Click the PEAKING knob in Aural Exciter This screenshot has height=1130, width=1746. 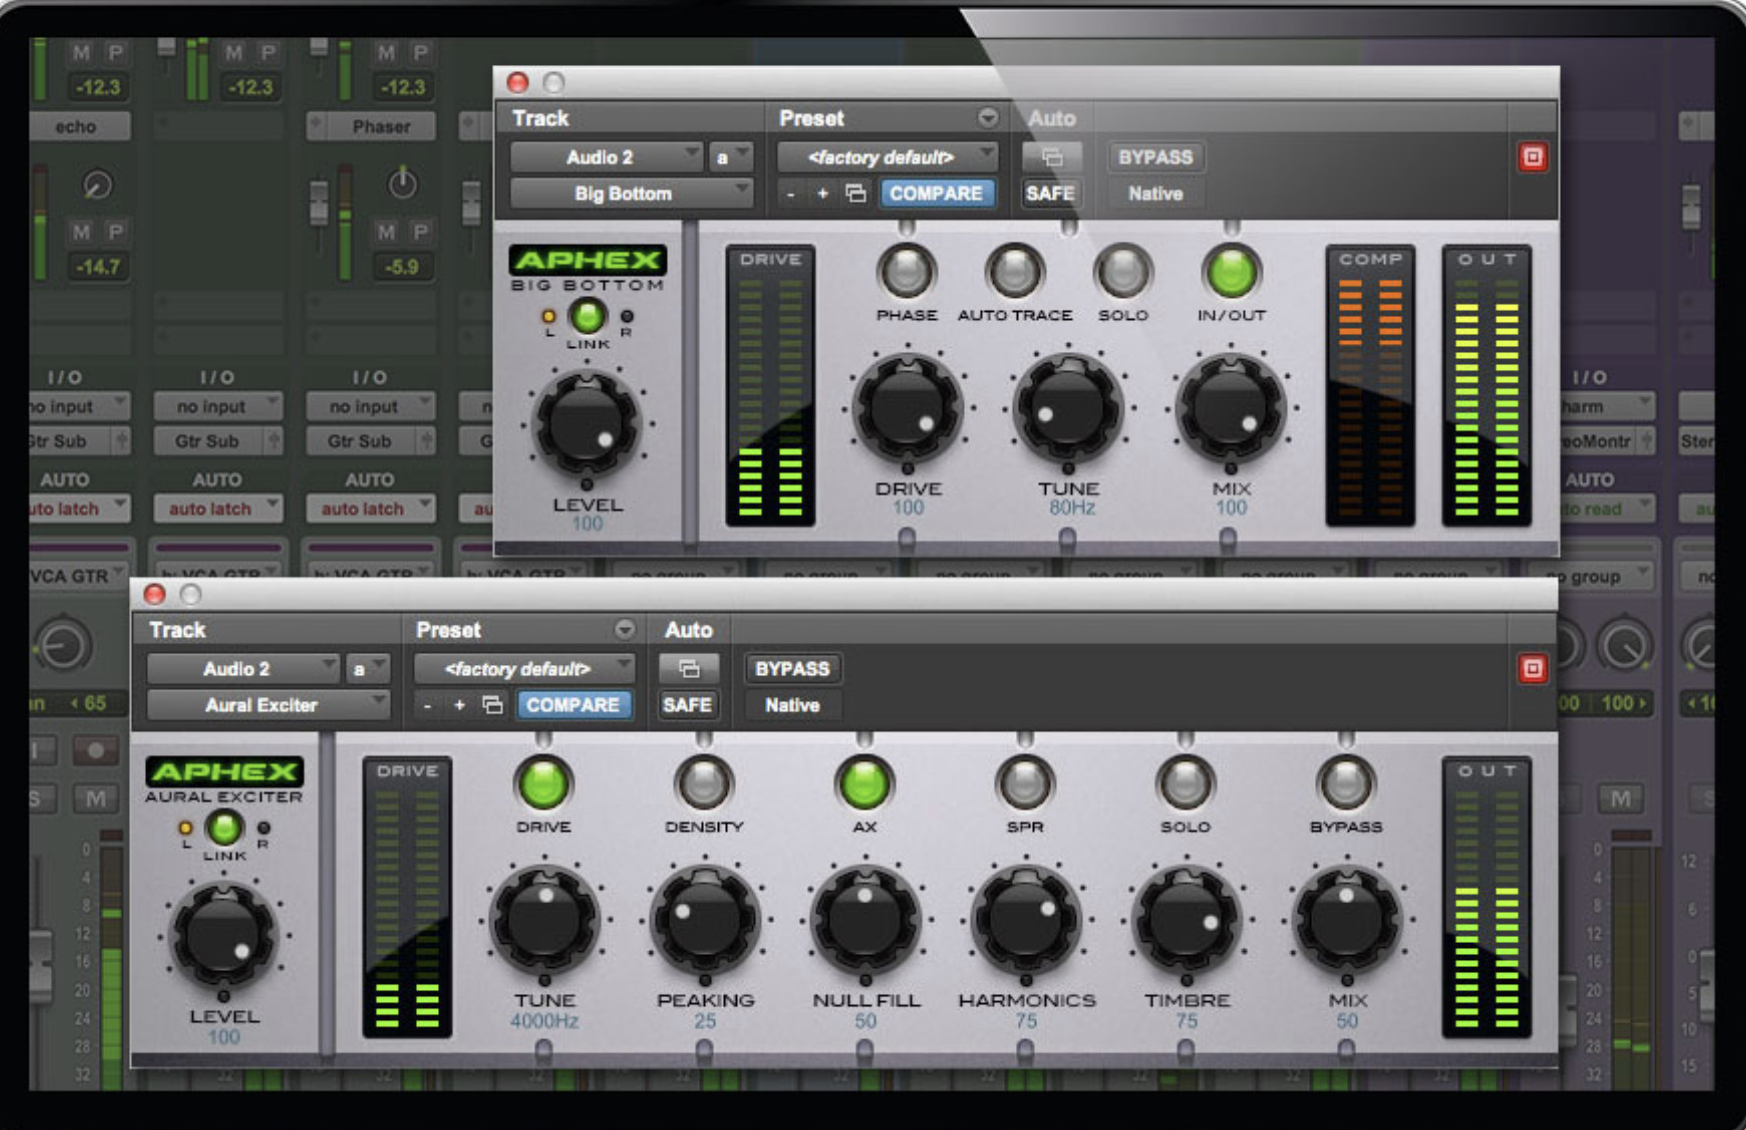click(x=704, y=920)
